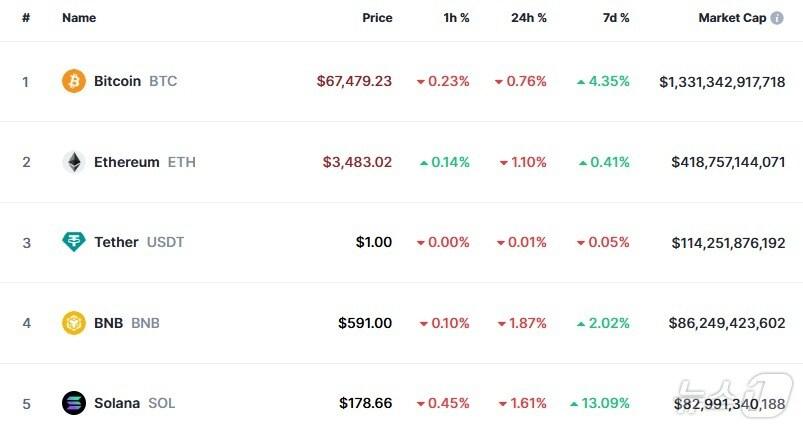
Task: Click the Tether logo icon
Action: [x=74, y=242]
